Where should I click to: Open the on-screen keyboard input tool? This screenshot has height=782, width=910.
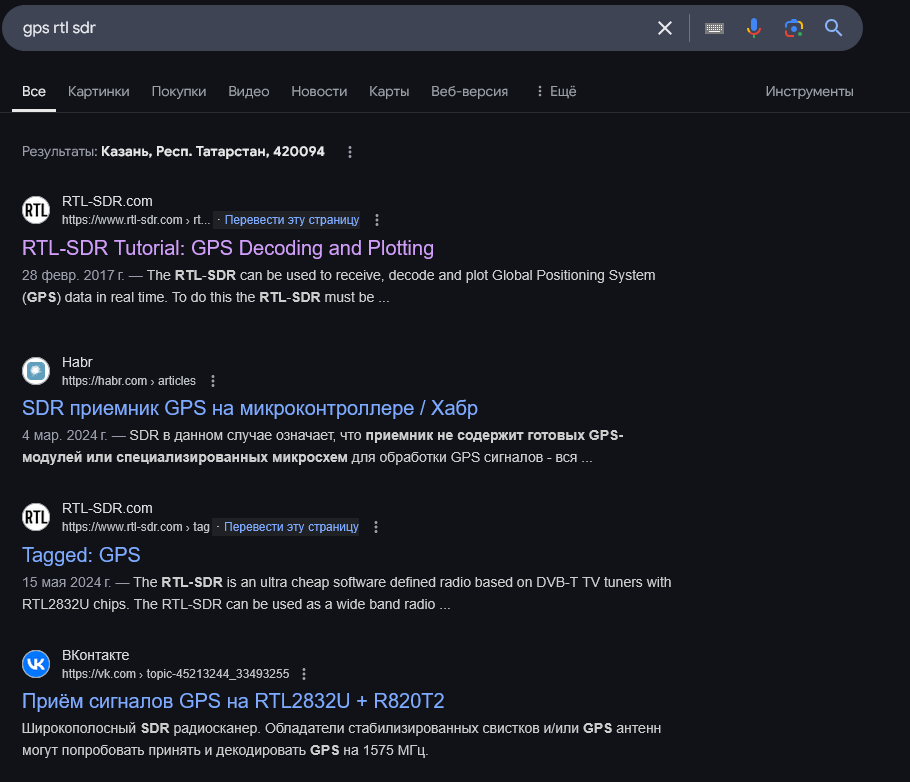[714, 28]
